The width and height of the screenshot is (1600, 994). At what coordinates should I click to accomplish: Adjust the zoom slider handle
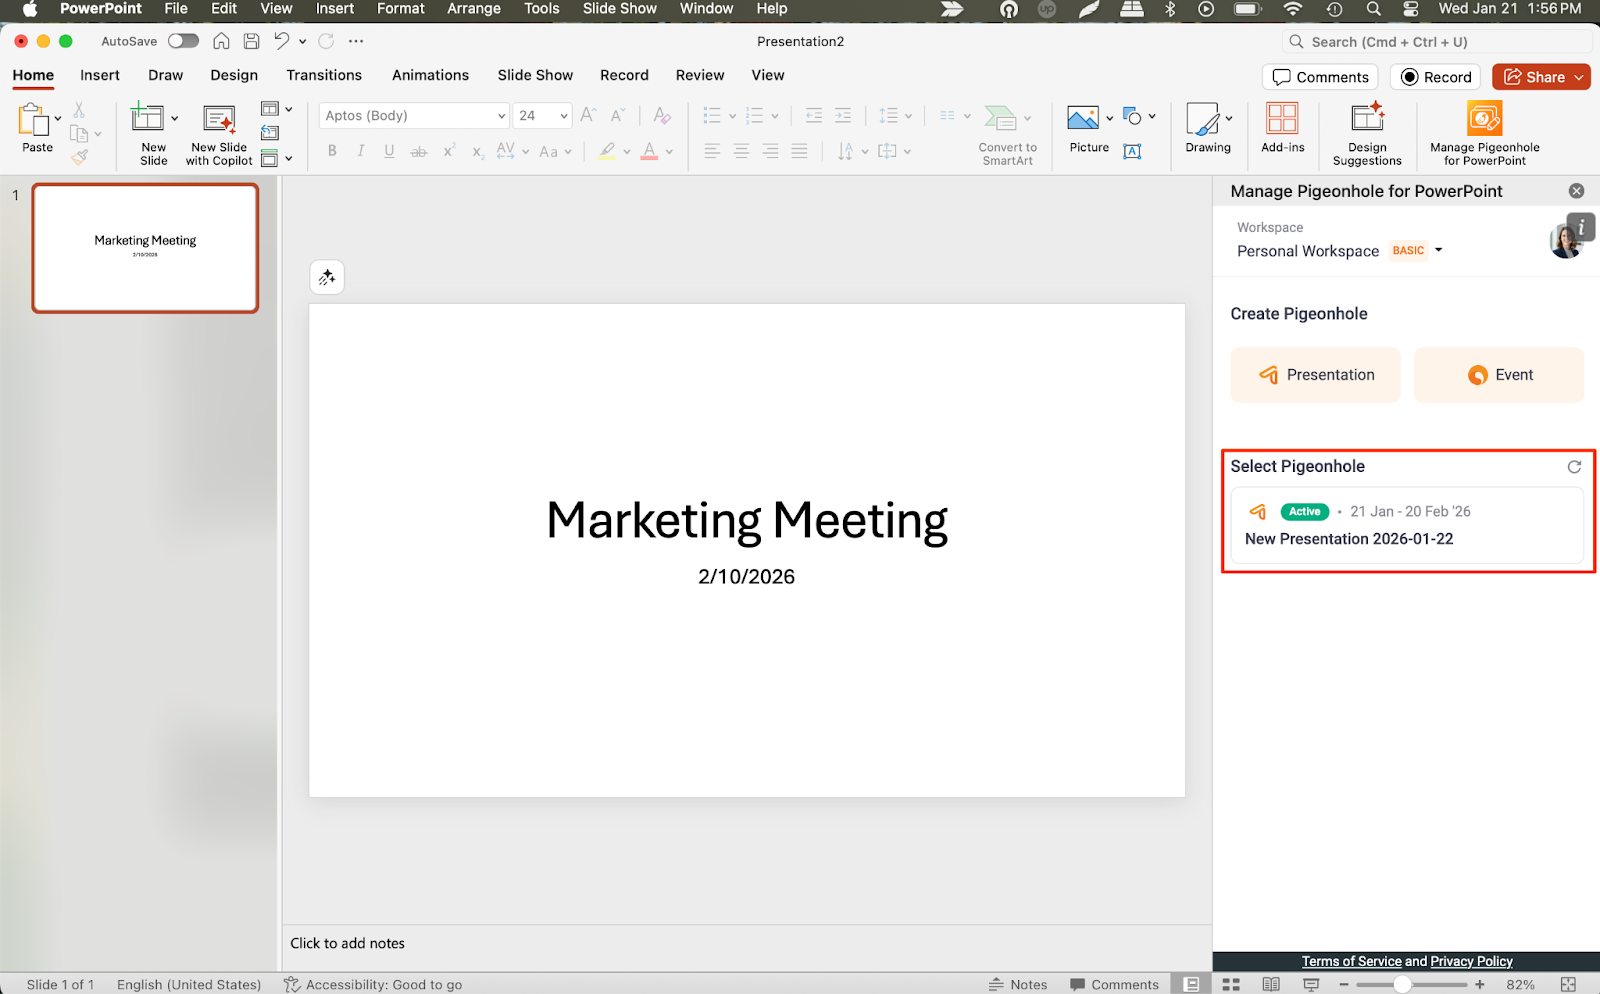(1402, 984)
